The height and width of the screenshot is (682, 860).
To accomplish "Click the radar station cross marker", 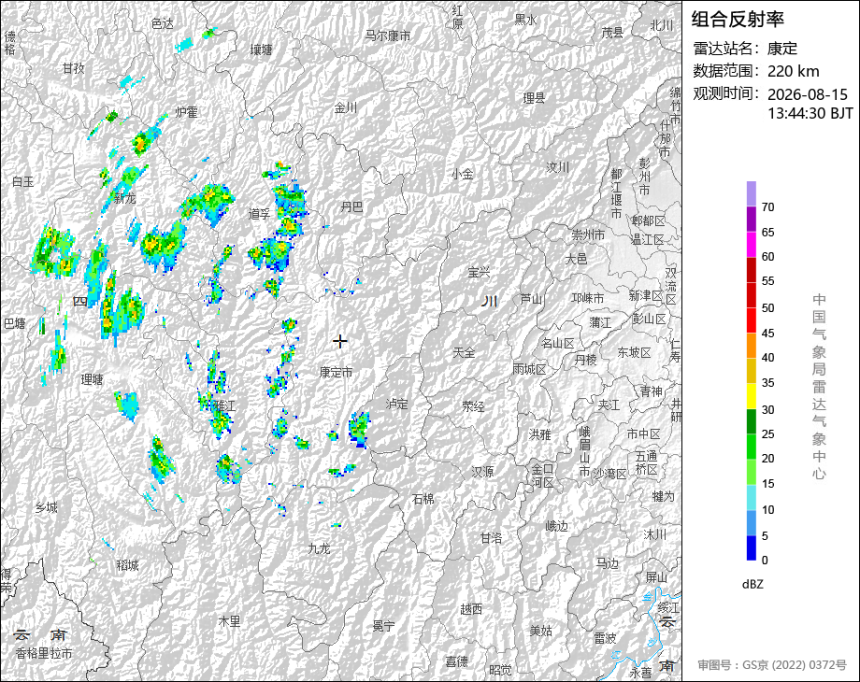I will pos(340,341).
